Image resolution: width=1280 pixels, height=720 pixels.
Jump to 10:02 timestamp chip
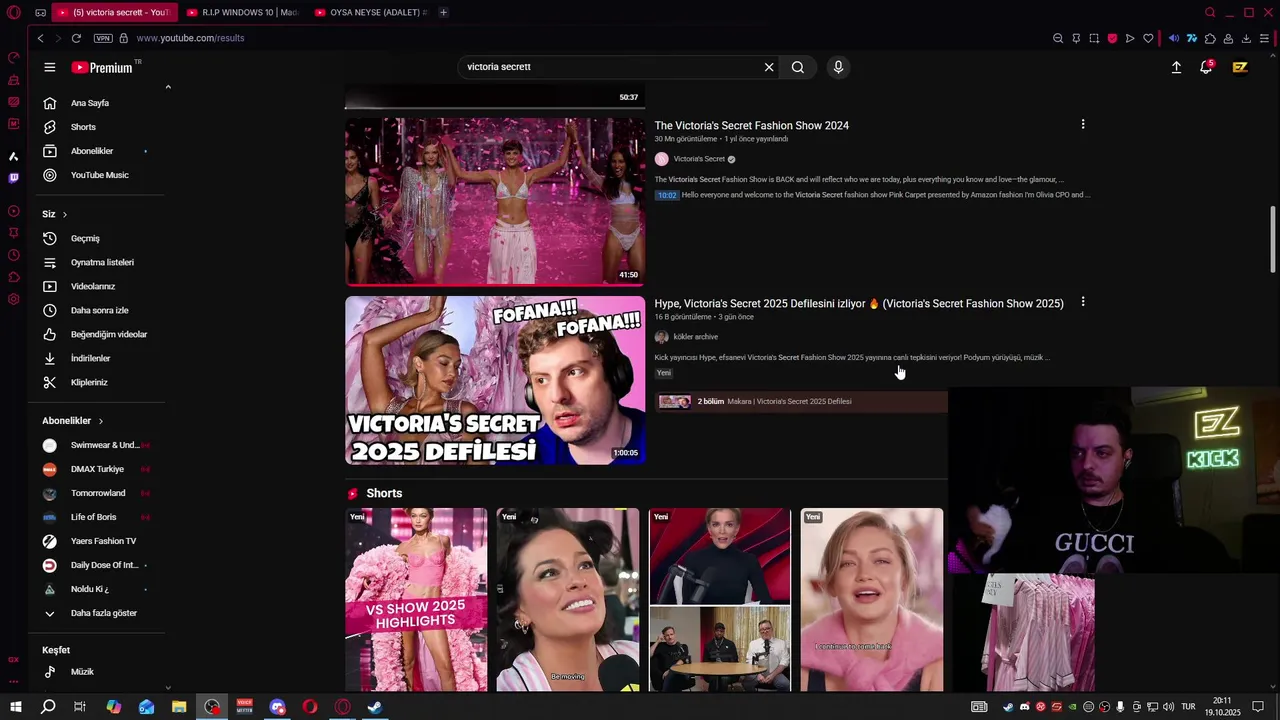pyautogui.click(x=667, y=195)
